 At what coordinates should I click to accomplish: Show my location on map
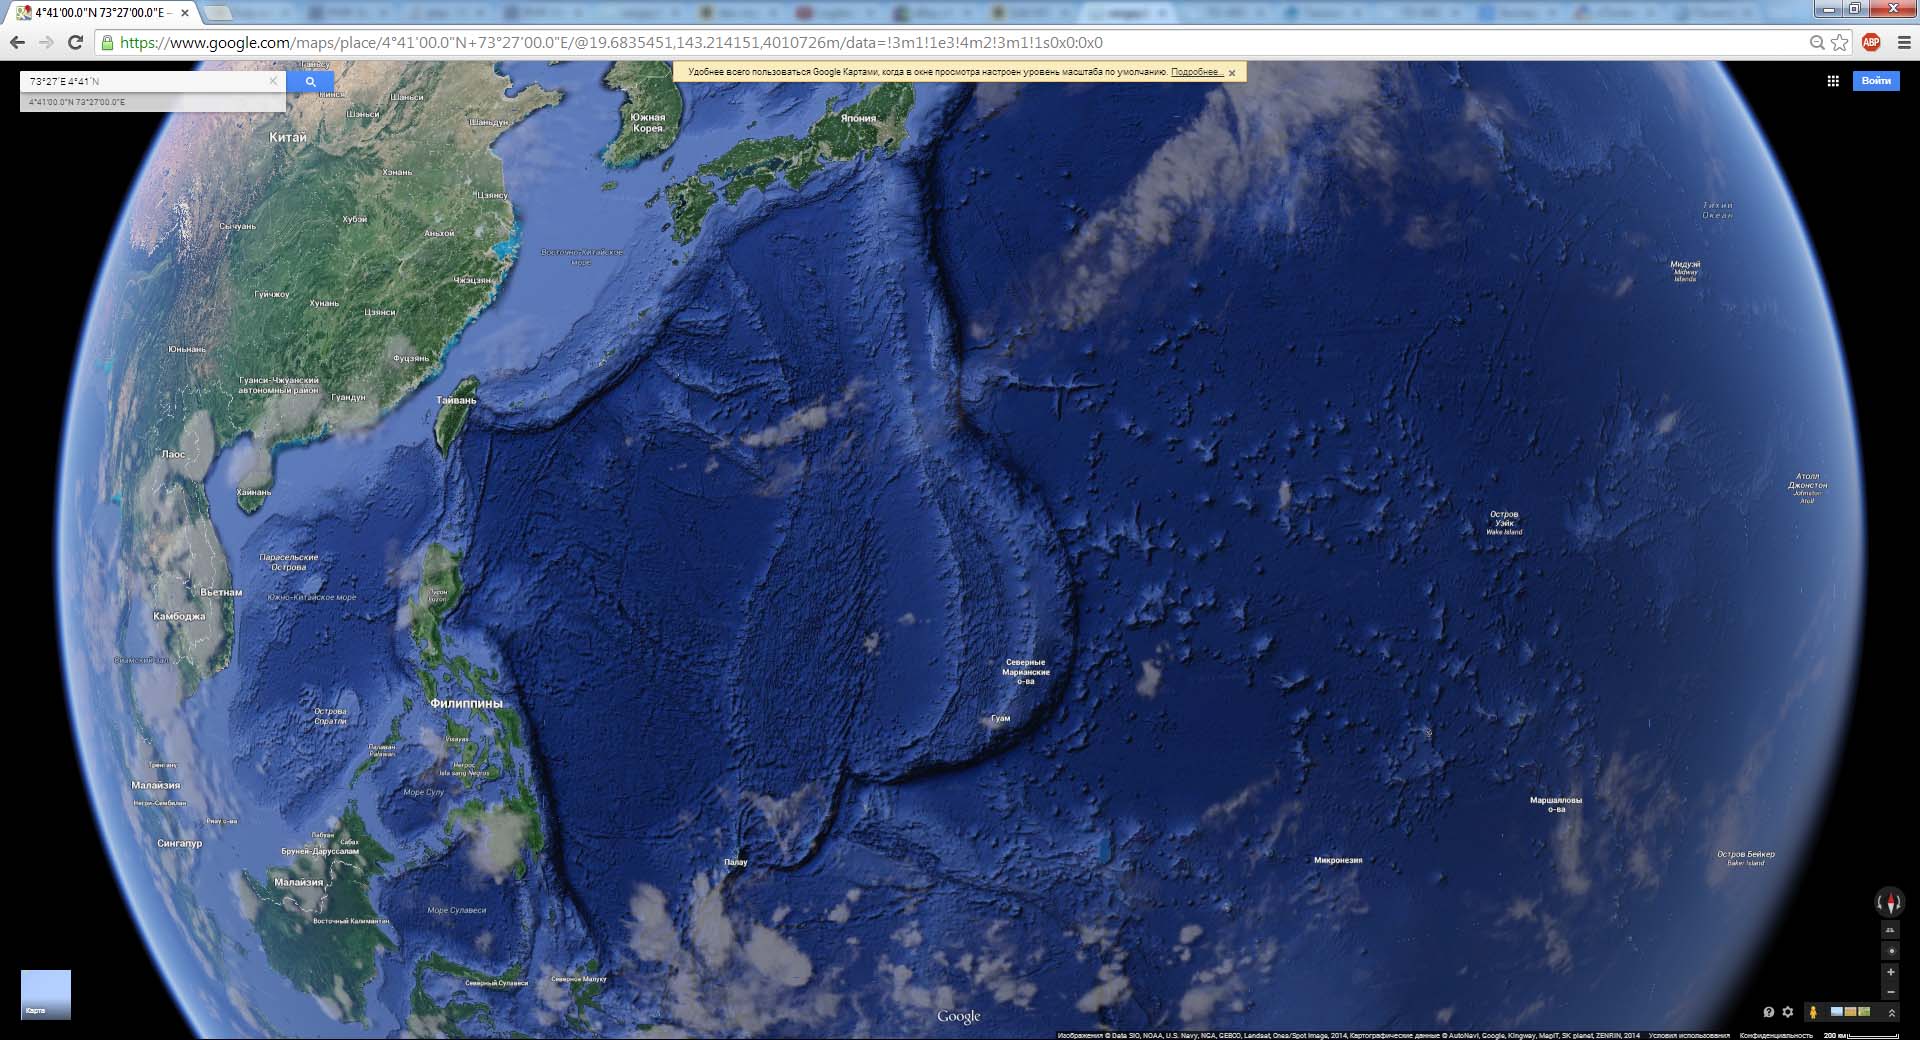[x=1890, y=951]
